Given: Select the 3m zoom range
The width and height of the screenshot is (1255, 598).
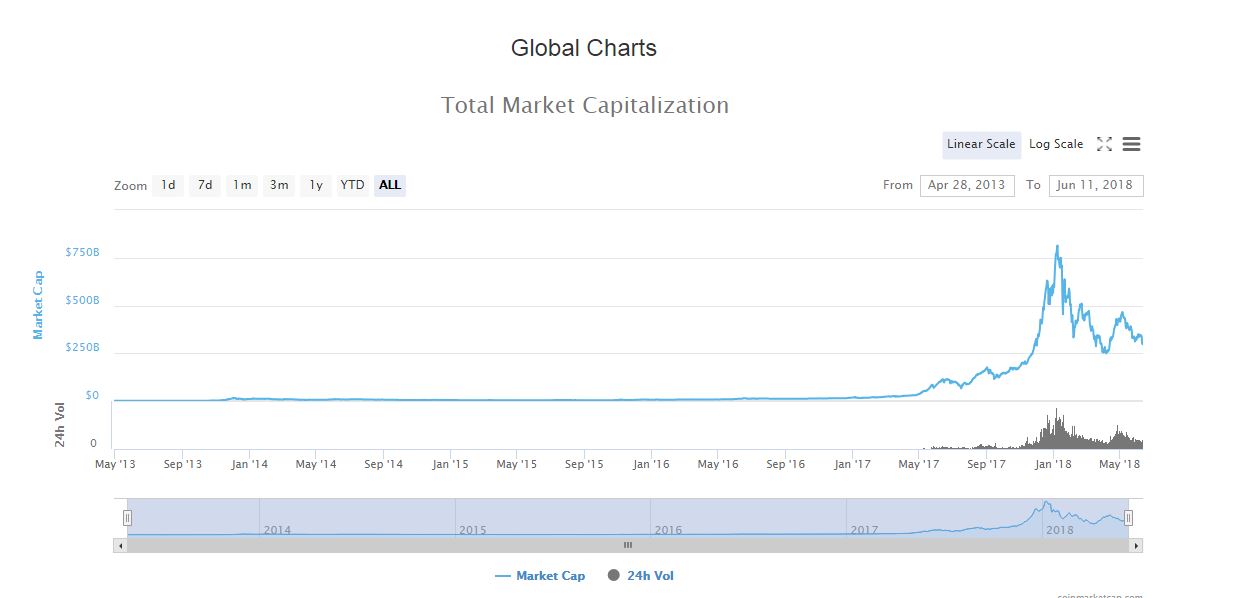Looking at the screenshot, I should click(x=279, y=185).
